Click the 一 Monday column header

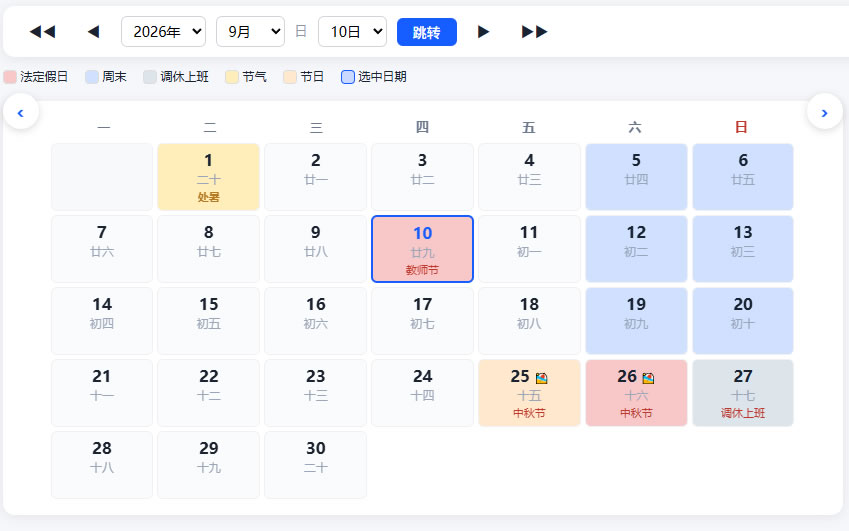click(x=103, y=127)
